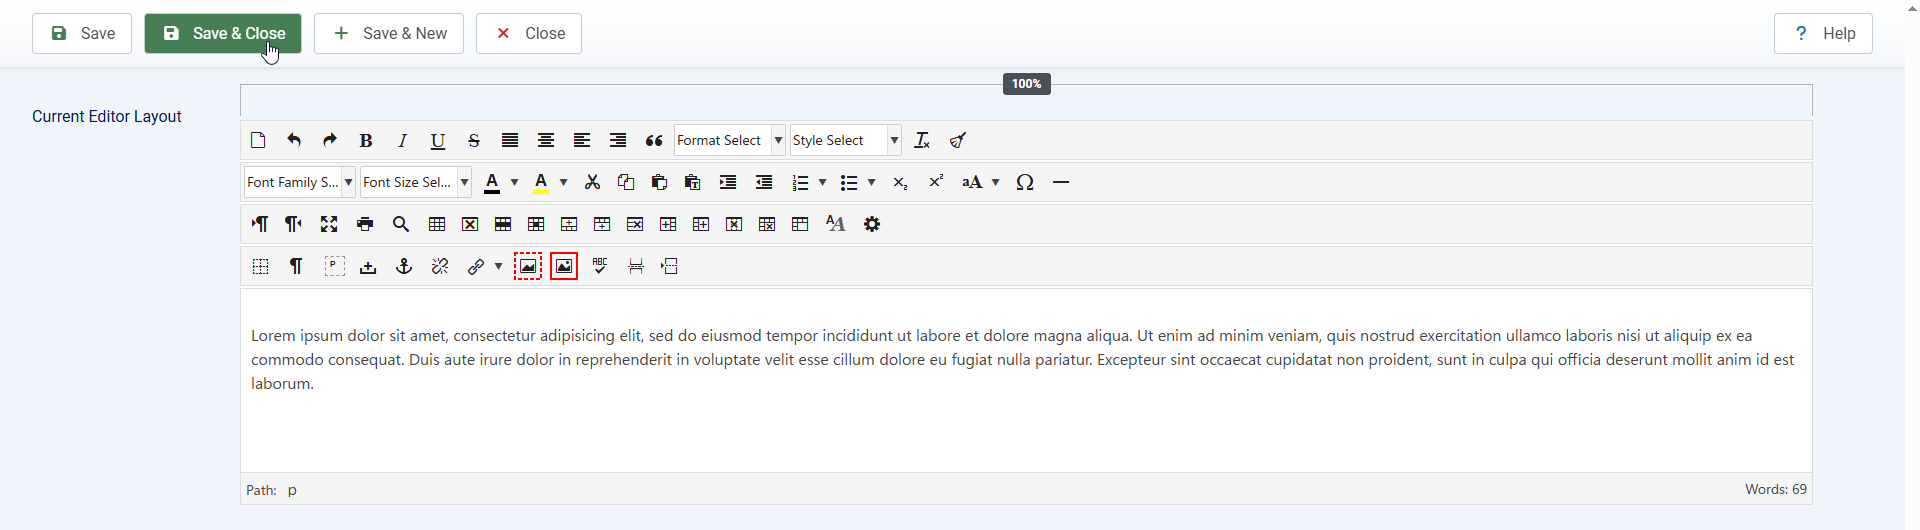Click the undo arrow icon
Image resolution: width=1920 pixels, height=530 pixels.
[x=294, y=141]
